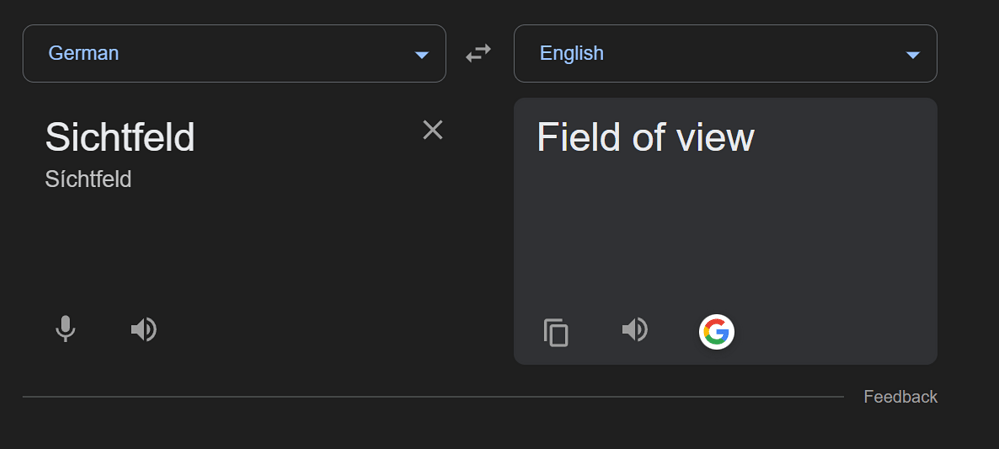The image size is (999, 449).
Task: Click the phonetic text "Síchtfeld"
Action: pyautogui.click(x=88, y=180)
